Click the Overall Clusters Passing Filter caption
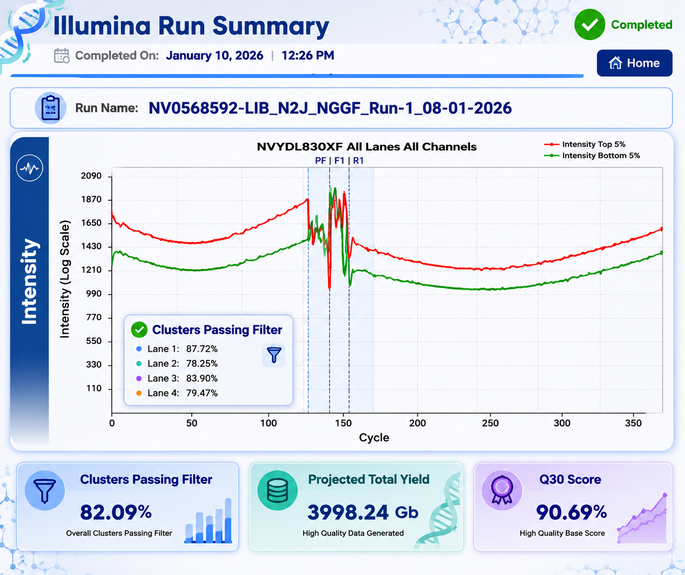The image size is (685, 575). click(x=119, y=533)
